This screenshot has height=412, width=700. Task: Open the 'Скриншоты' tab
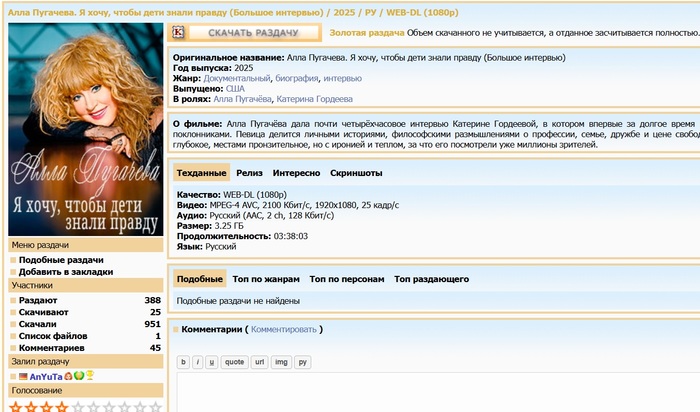click(355, 173)
